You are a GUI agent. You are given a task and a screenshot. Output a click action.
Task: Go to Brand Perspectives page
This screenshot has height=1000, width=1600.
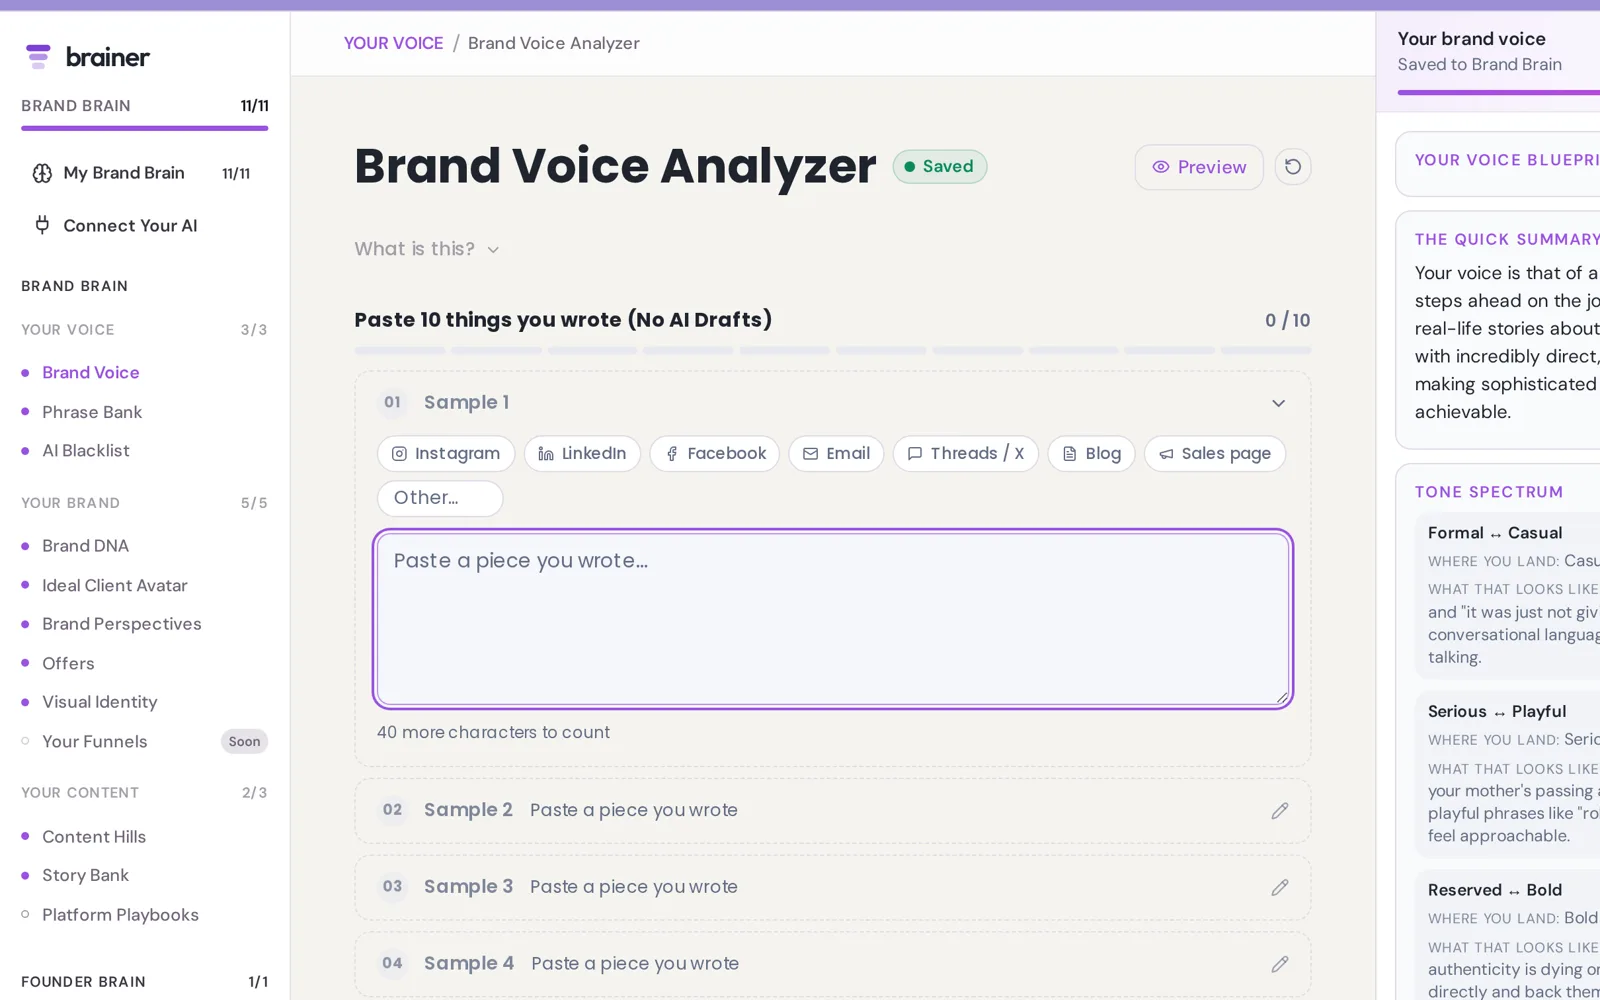click(x=122, y=624)
